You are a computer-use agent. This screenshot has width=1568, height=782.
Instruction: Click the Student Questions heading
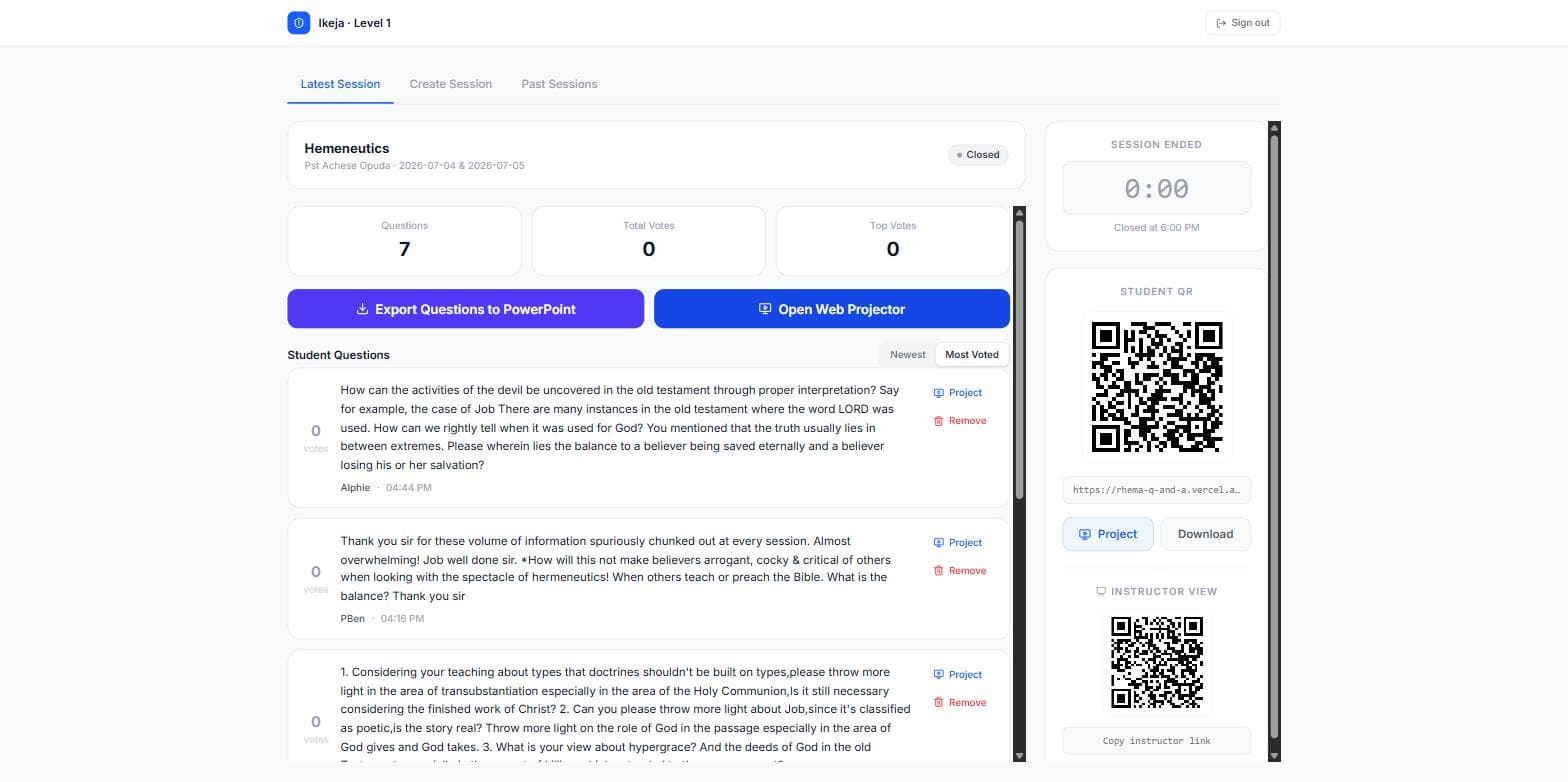[338, 355]
